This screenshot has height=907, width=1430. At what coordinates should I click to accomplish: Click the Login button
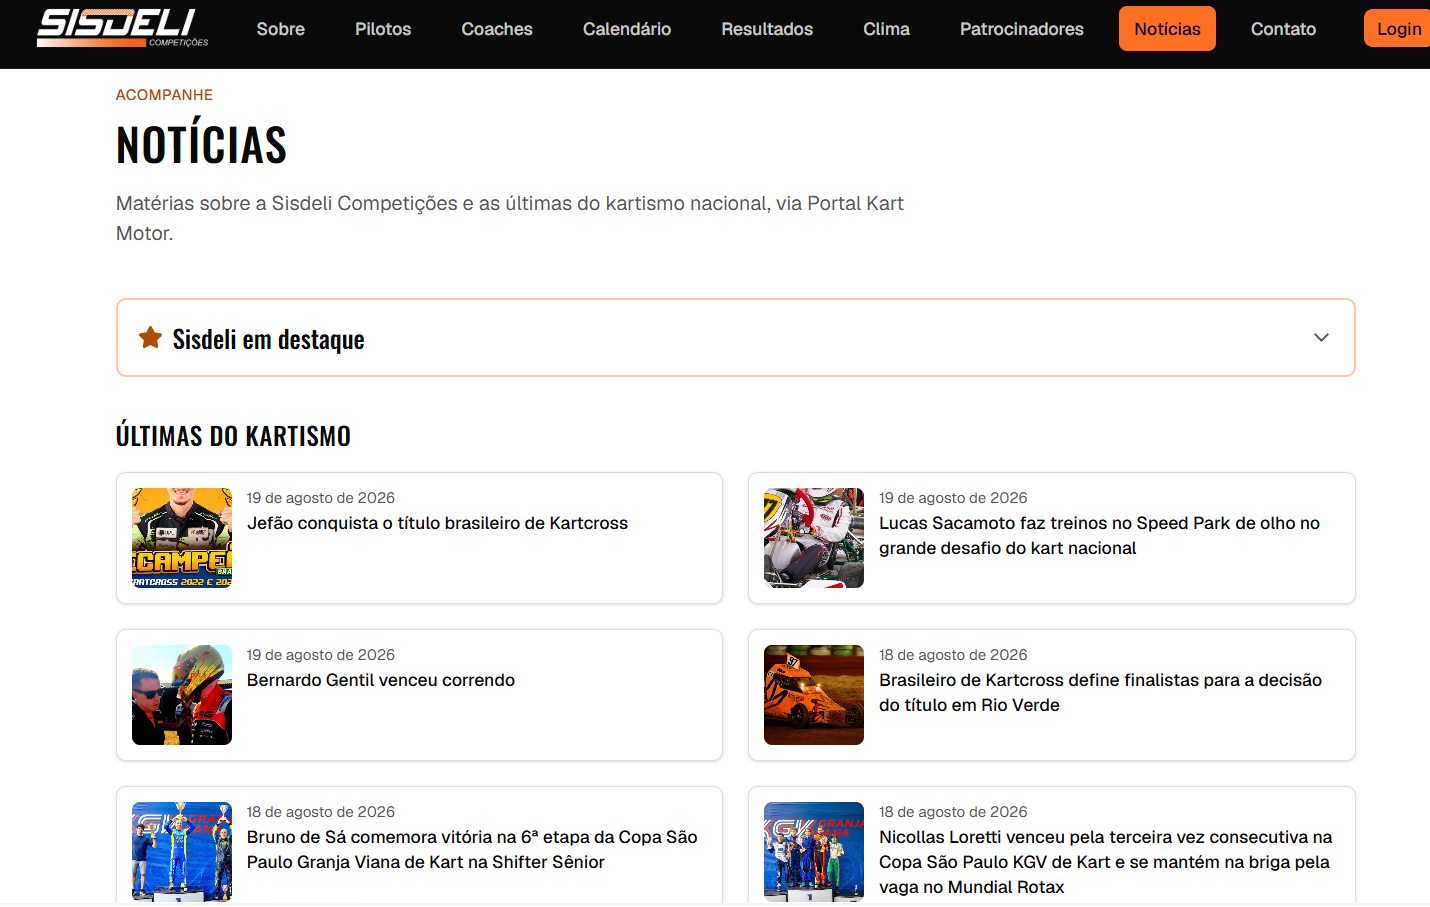pyautogui.click(x=1398, y=29)
